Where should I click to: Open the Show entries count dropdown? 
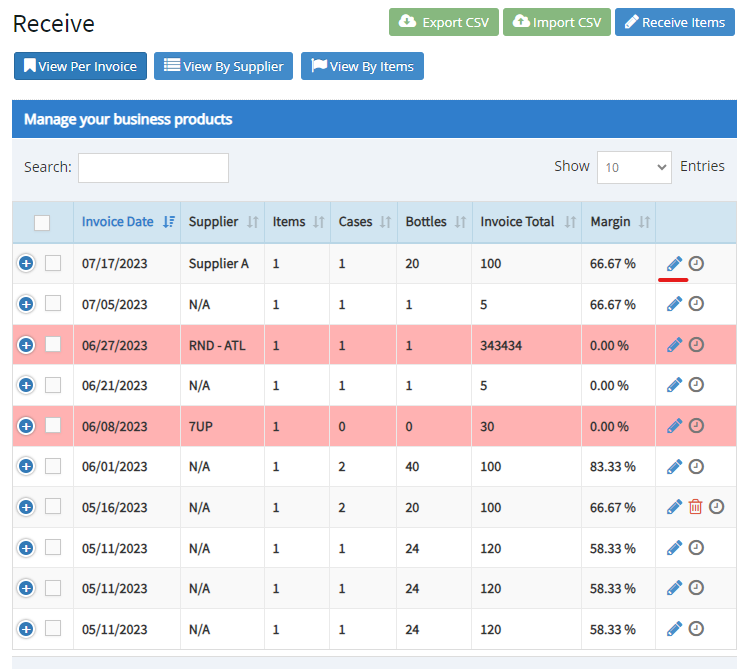[634, 168]
